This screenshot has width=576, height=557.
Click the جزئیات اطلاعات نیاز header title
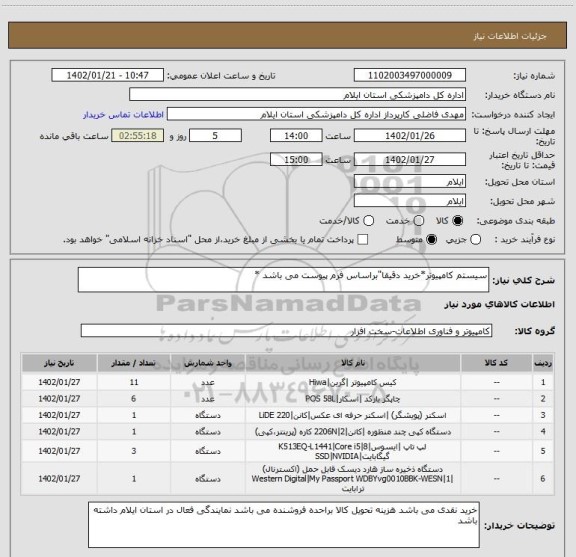pyautogui.click(x=510, y=36)
